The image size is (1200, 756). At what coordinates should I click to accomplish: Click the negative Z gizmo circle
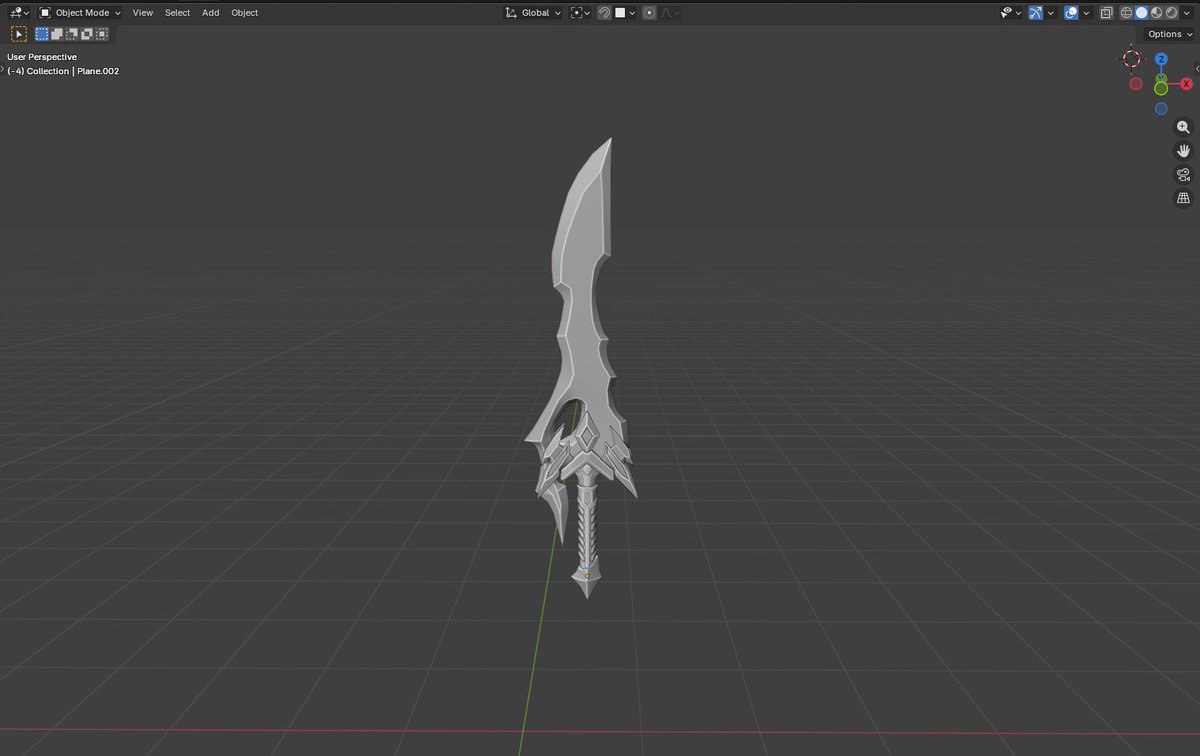pyautogui.click(x=1161, y=108)
